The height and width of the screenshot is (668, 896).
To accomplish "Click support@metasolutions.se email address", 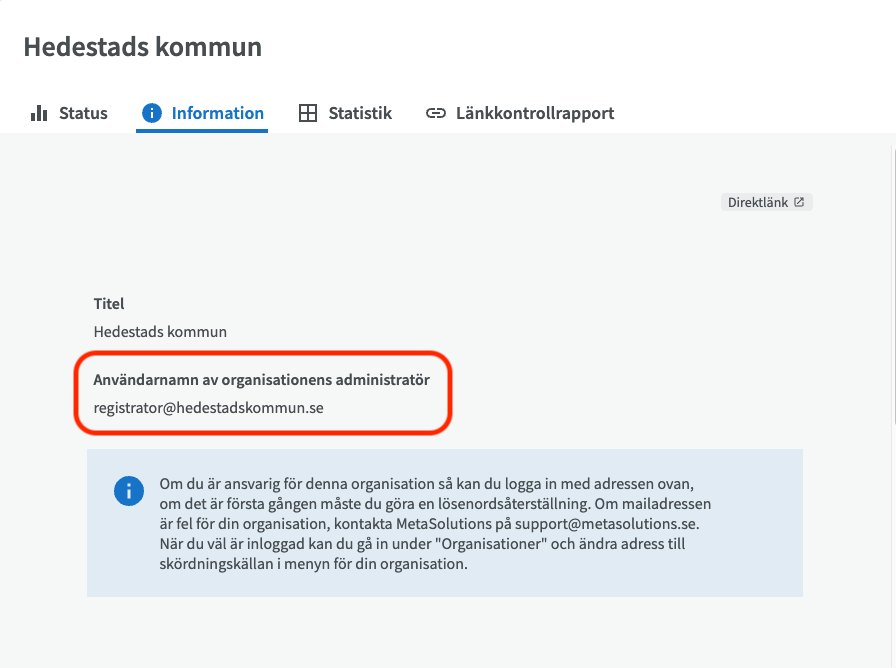I will click(x=606, y=524).
